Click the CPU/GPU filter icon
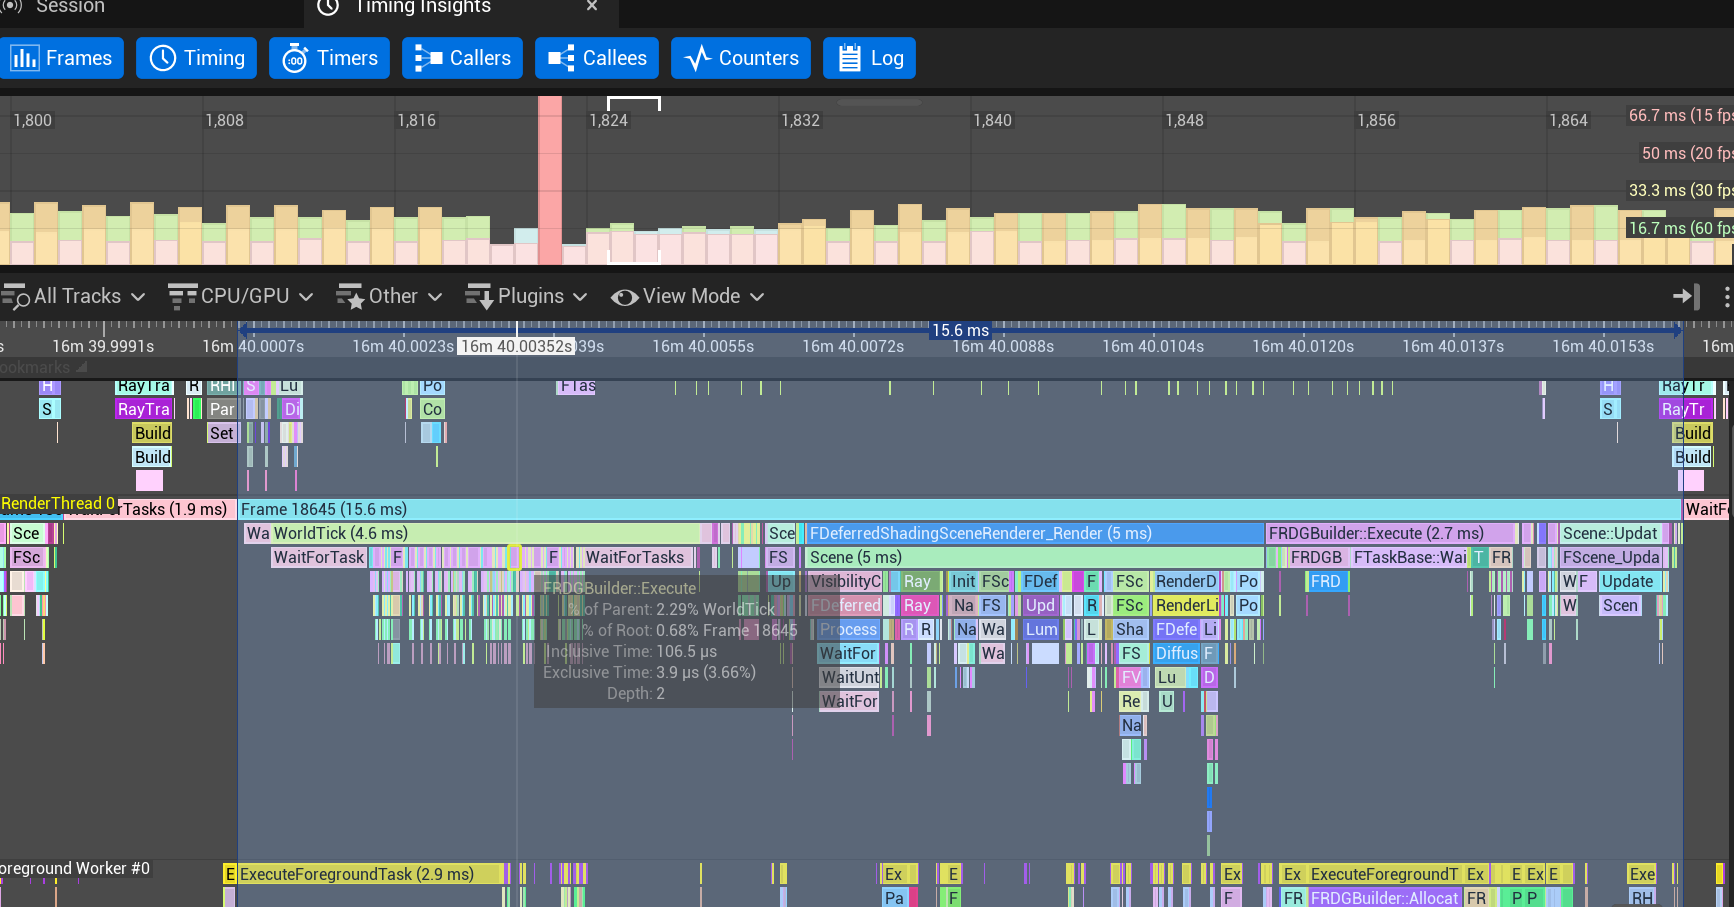 click(x=181, y=296)
